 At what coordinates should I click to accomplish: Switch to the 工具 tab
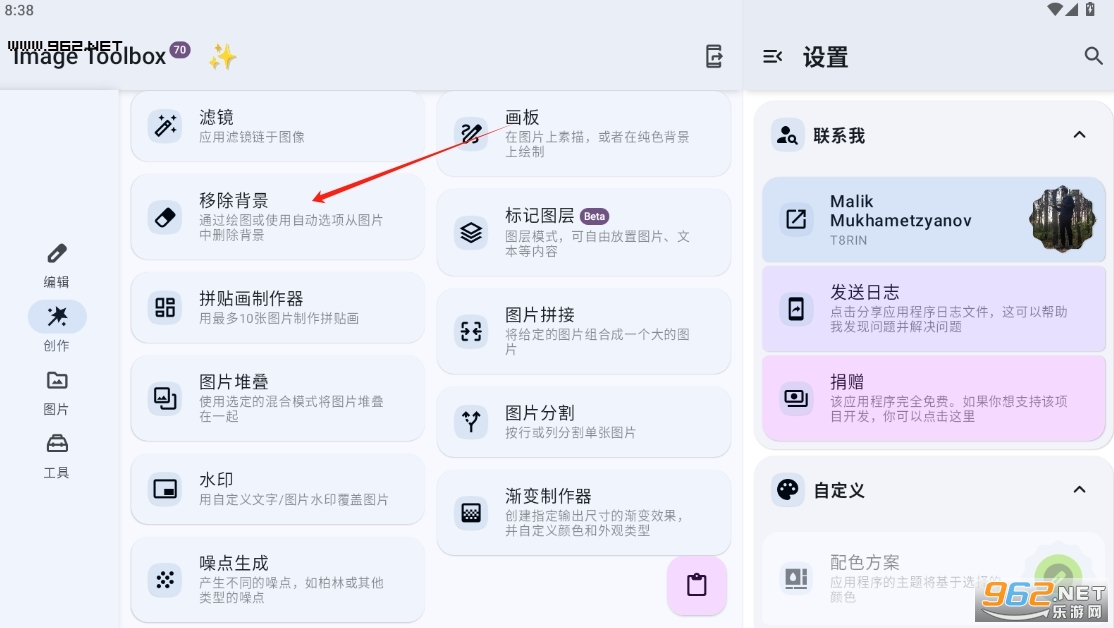tap(57, 456)
